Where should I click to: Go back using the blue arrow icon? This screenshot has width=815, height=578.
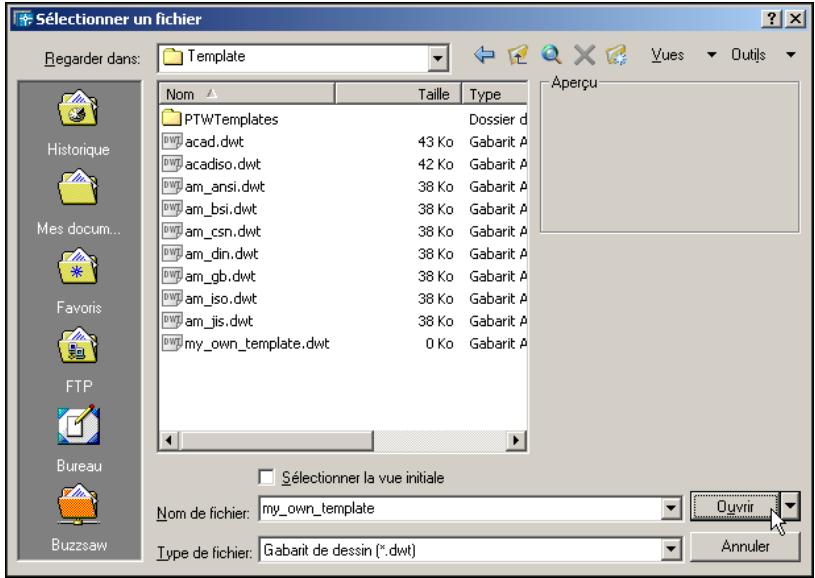(x=484, y=55)
